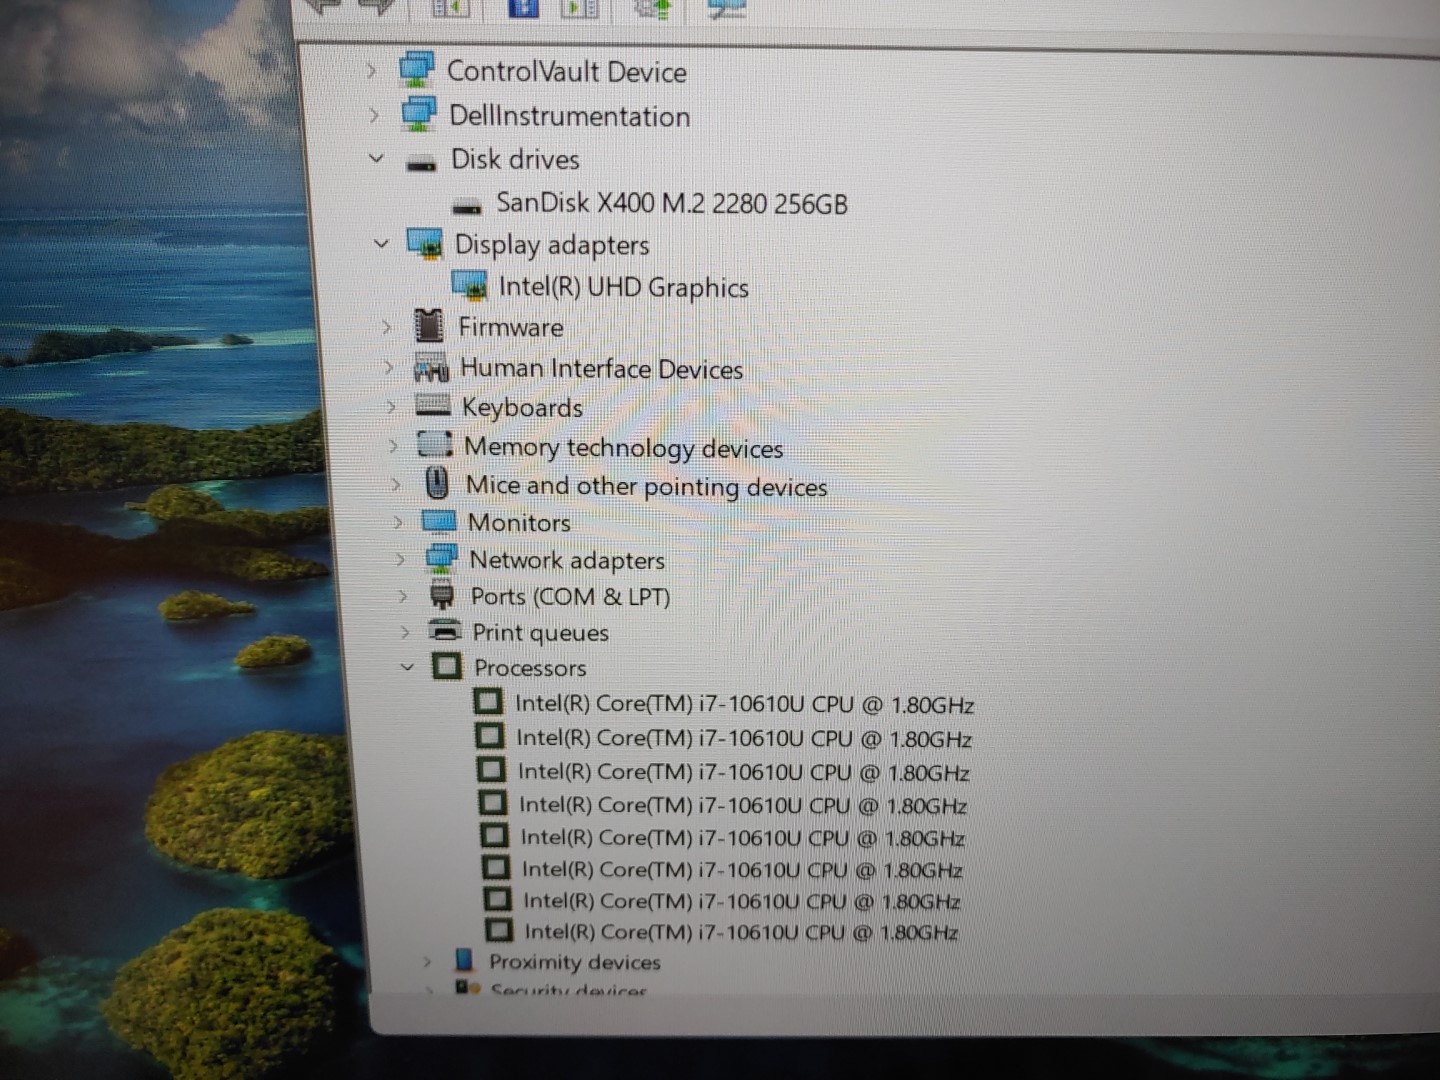This screenshot has height=1080, width=1440.
Task: Click the Intel(R) UHD Graphics adapter icon
Action: [469, 286]
